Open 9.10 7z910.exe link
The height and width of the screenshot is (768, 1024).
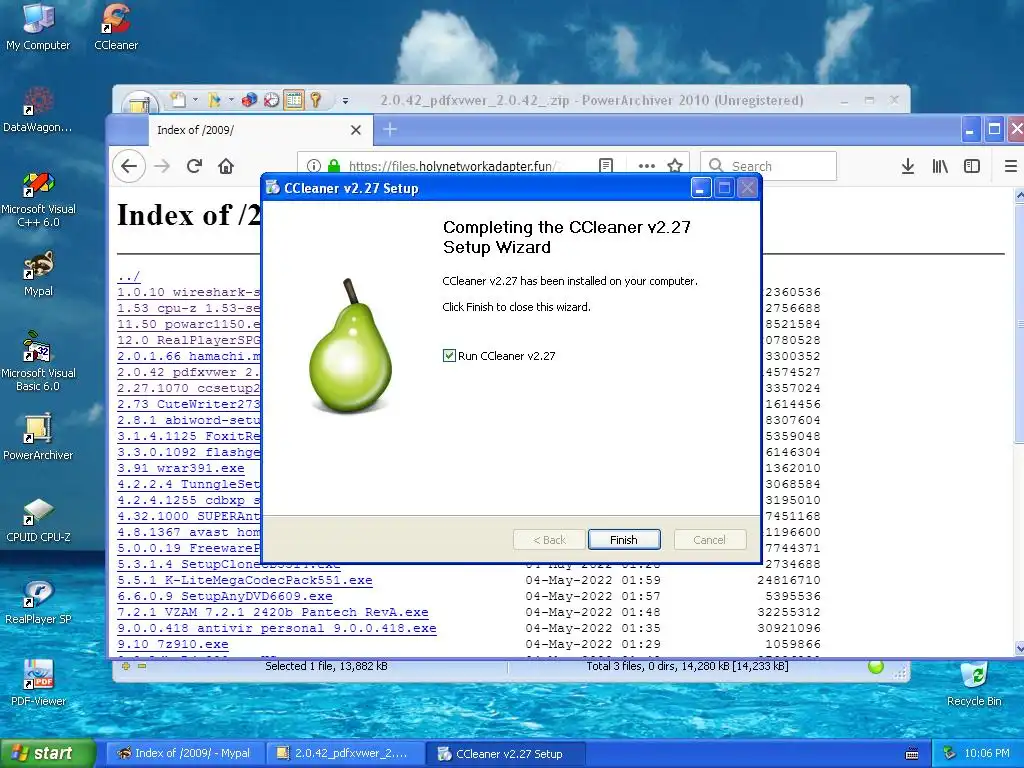click(x=173, y=644)
